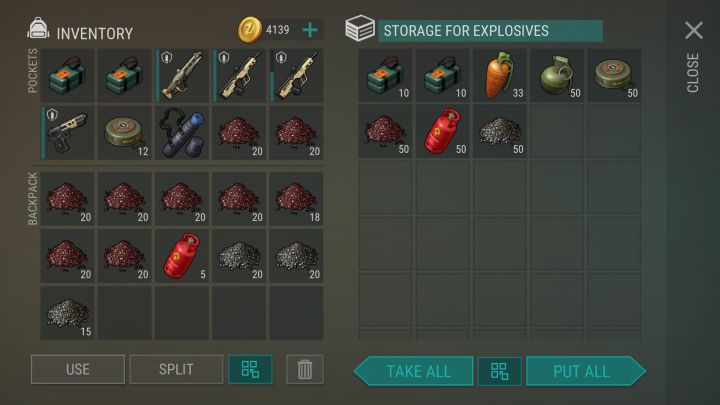The image size is (720, 405).
Task: Toggle inventory sort grid button
Action: (250, 369)
